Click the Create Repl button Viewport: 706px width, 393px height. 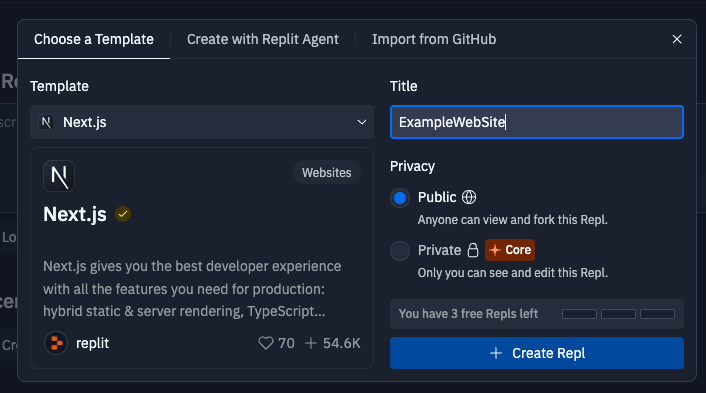point(537,353)
